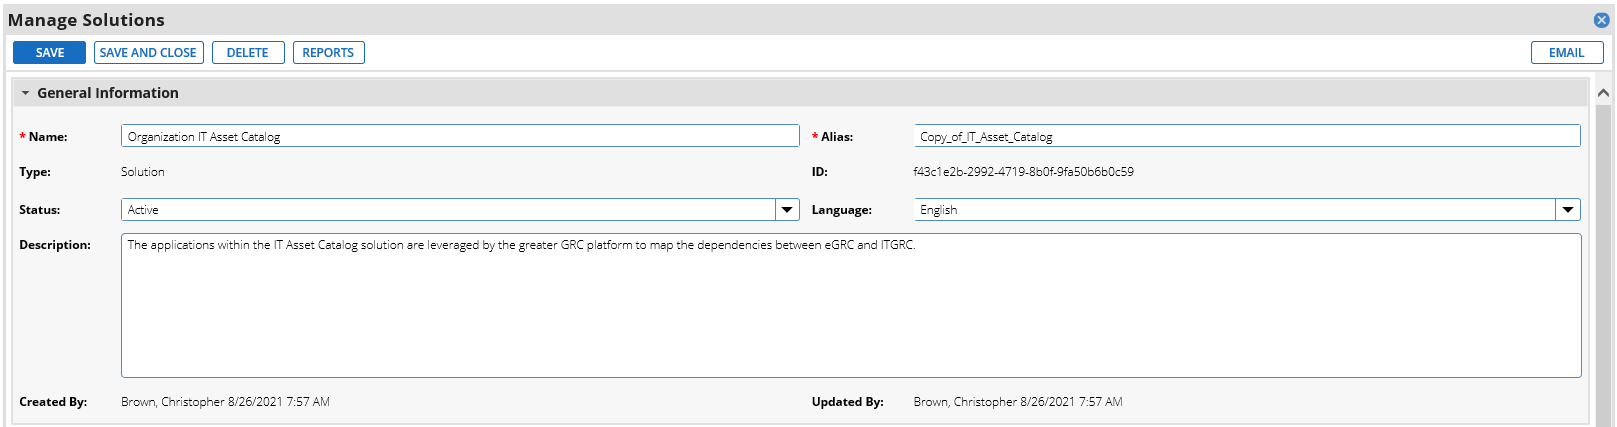Click the SAVE button
Screen dimensions: 1617x427
pos(50,53)
